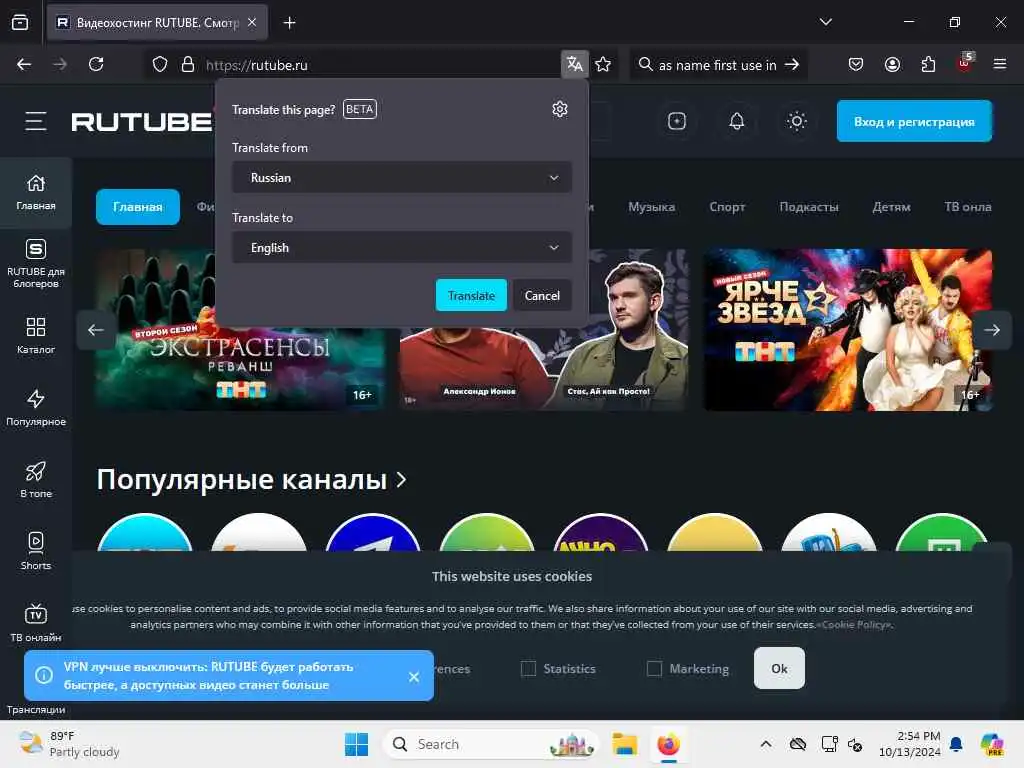Toggle the Marketing cookie checkbox
The width and height of the screenshot is (1024, 768).
(x=654, y=668)
